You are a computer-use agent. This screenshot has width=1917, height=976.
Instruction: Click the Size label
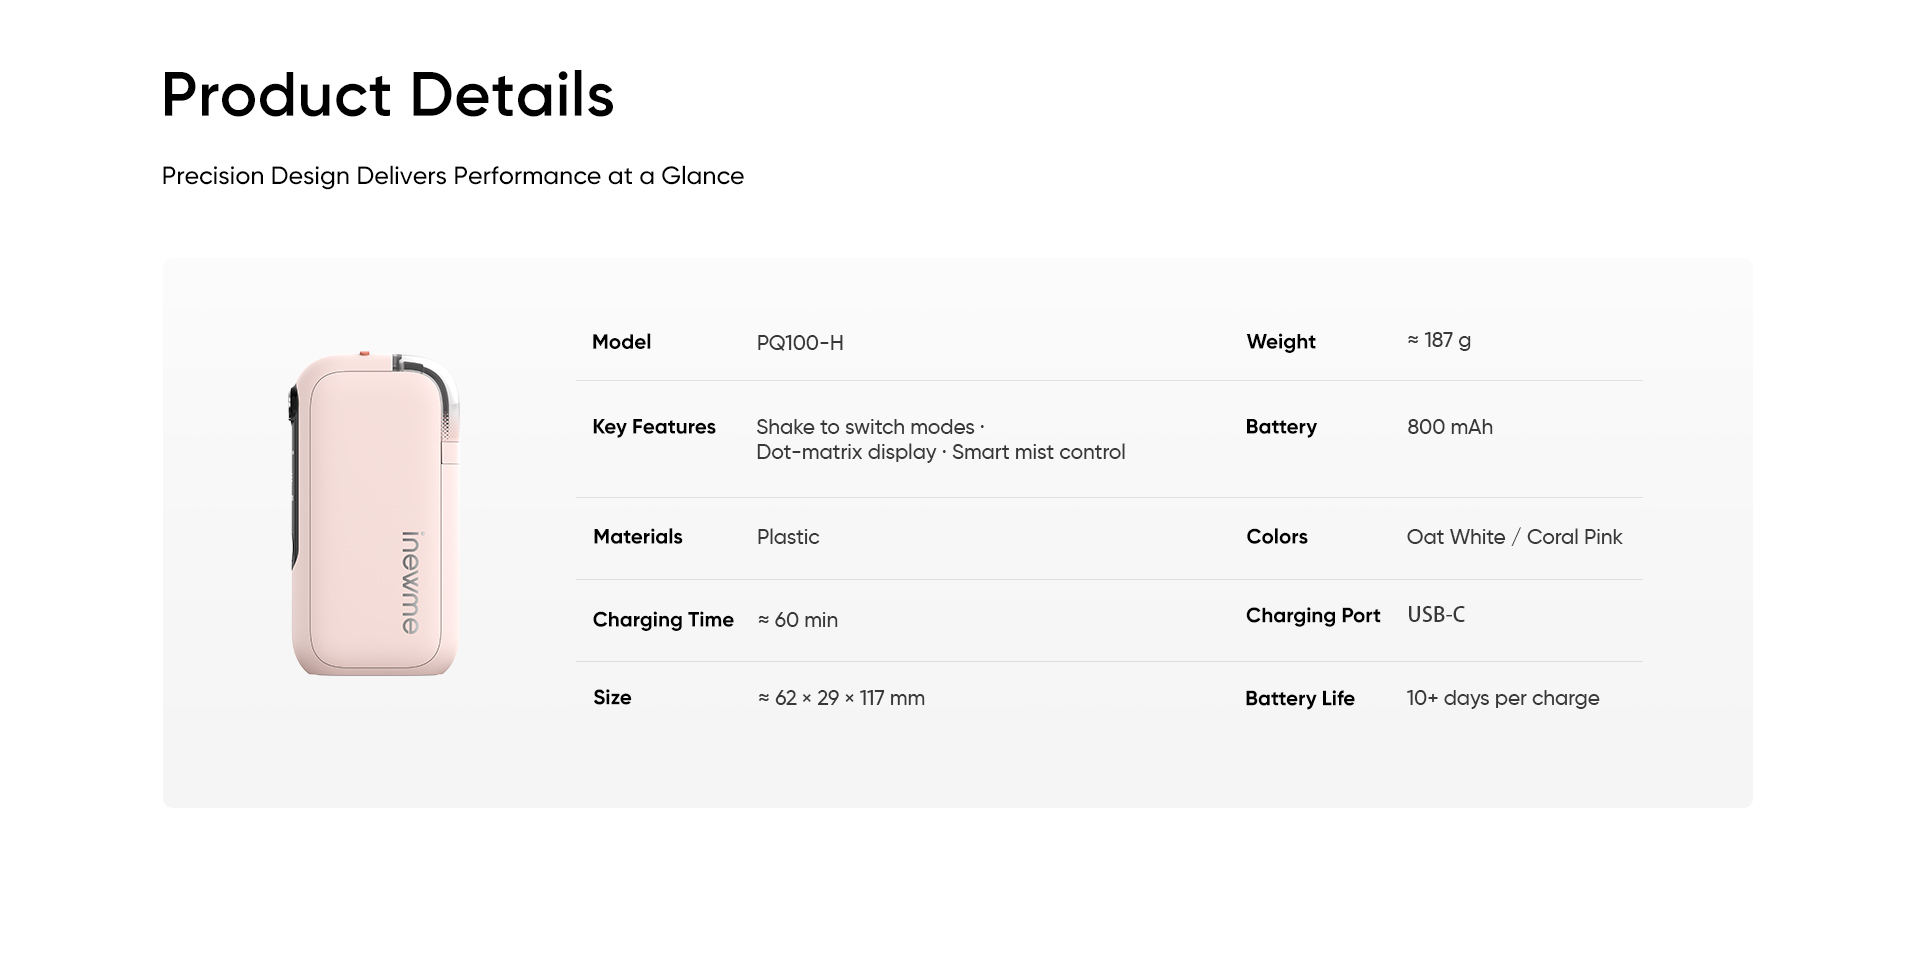(612, 698)
